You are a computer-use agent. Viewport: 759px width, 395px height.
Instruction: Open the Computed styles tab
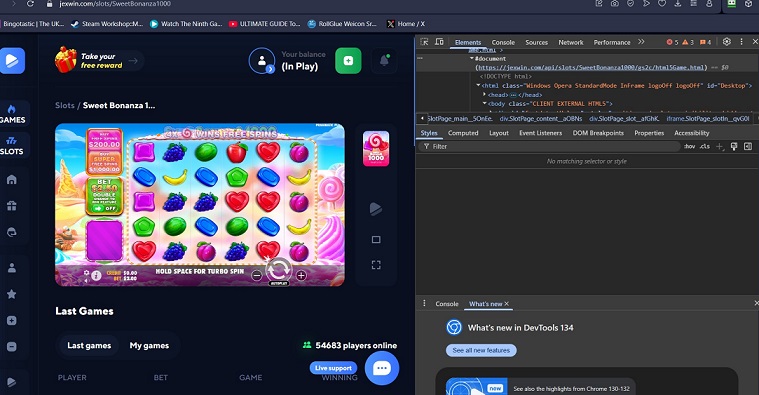point(463,133)
